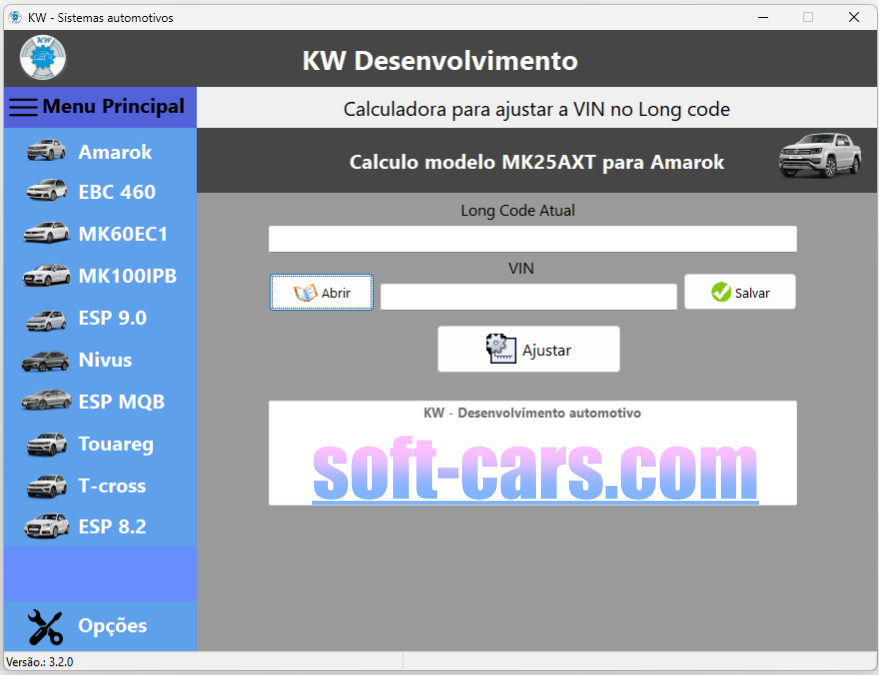Click the wrench and screwdriver Opções icon
This screenshot has width=879, height=675.
click(x=45, y=626)
